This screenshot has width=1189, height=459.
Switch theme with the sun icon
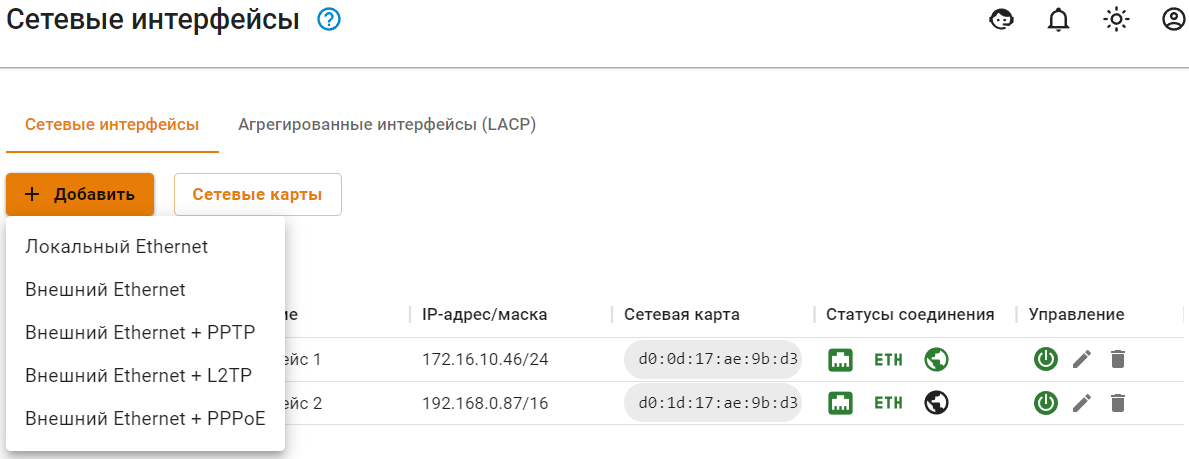point(1116,19)
